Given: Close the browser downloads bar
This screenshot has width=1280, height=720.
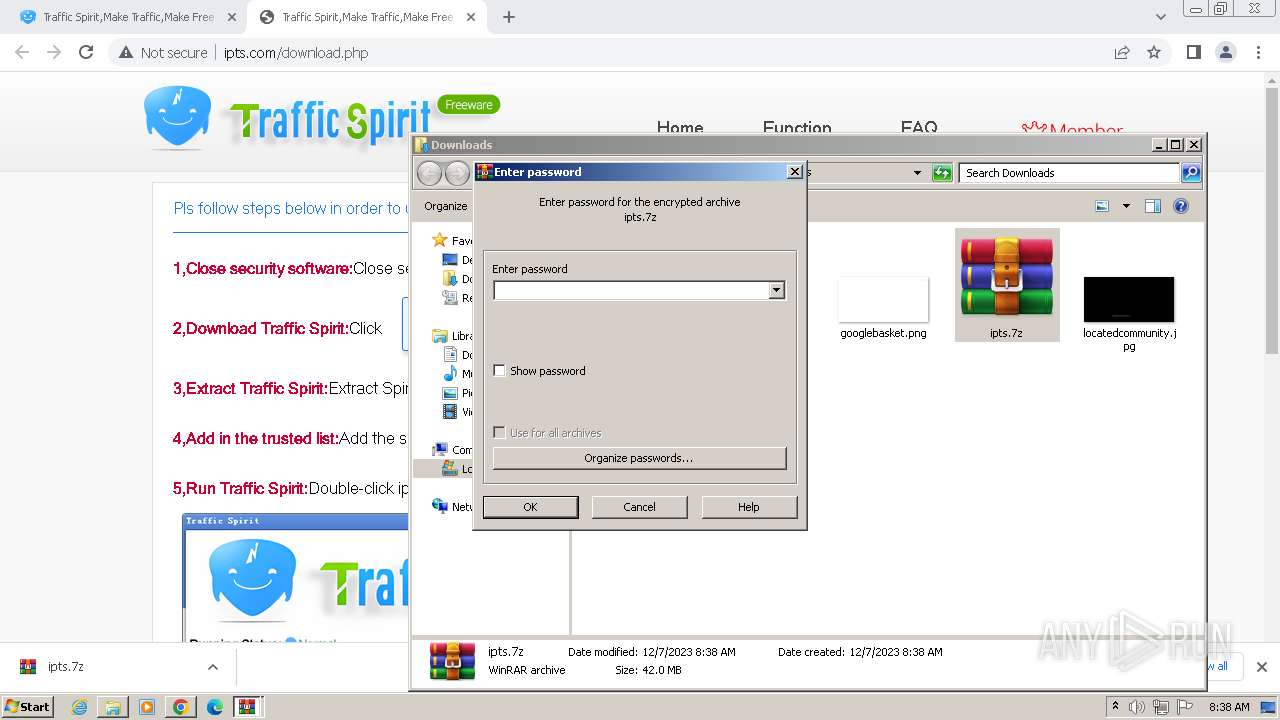Looking at the screenshot, I should [1261, 667].
